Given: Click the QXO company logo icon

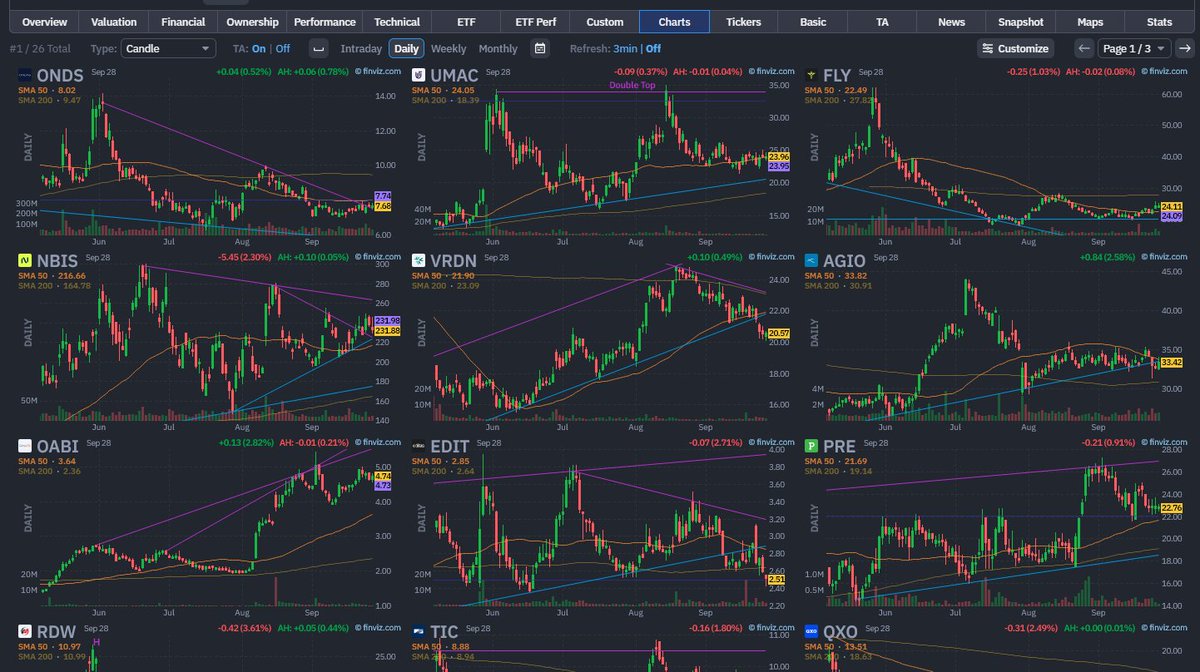Looking at the screenshot, I should [812, 629].
